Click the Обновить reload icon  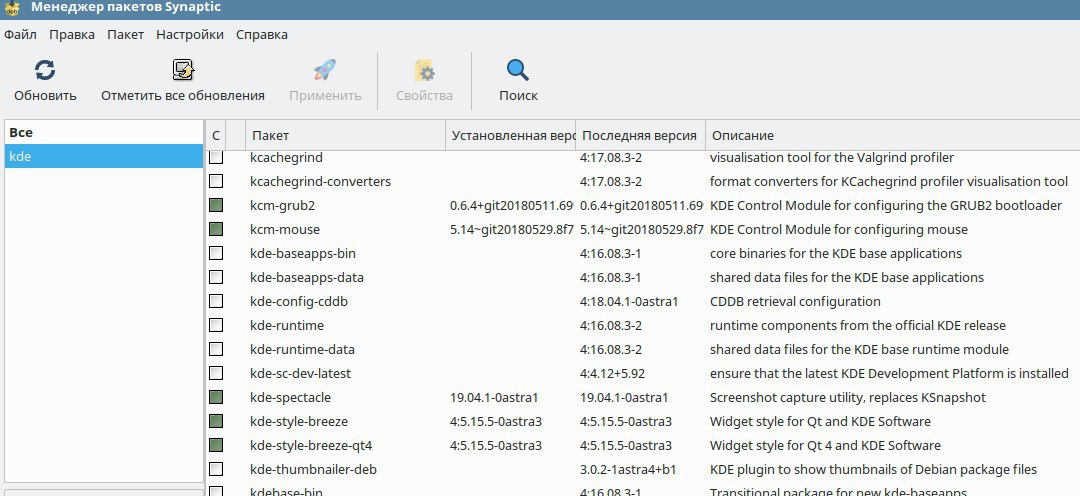[x=45, y=70]
